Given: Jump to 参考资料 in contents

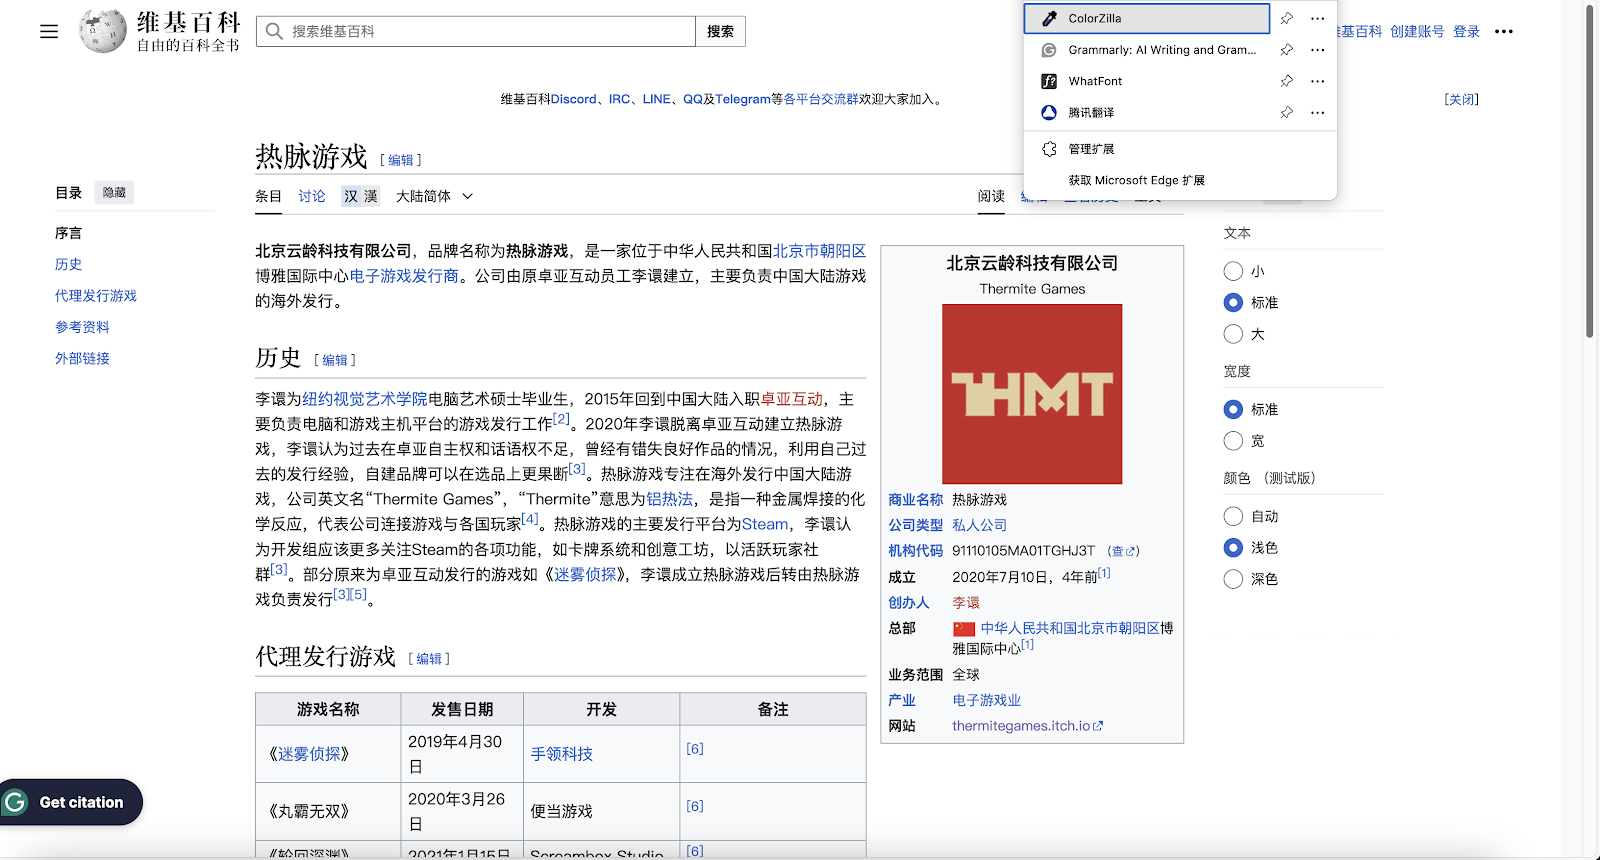Looking at the screenshot, I should point(82,327).
